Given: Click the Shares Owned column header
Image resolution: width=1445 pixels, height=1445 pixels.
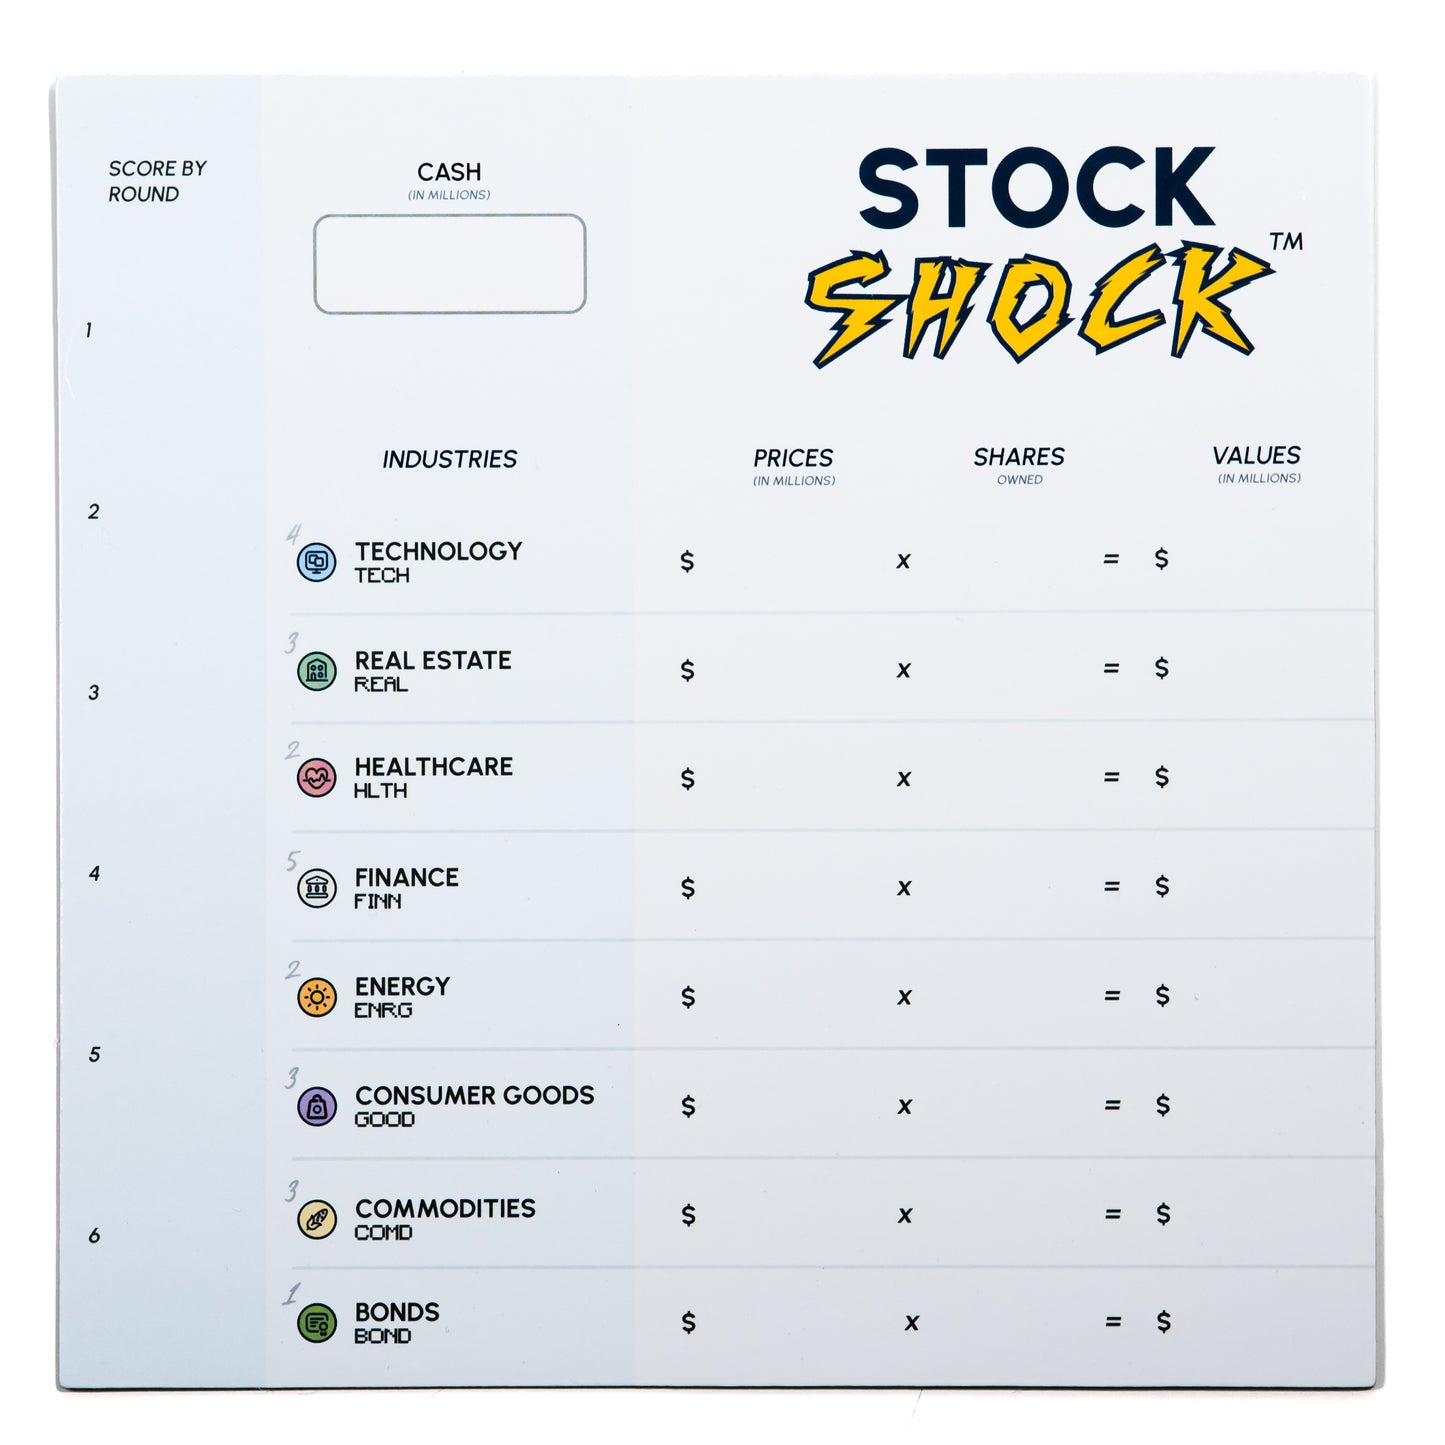Looking at the screenshot, I should click(x=1019, y=457).
